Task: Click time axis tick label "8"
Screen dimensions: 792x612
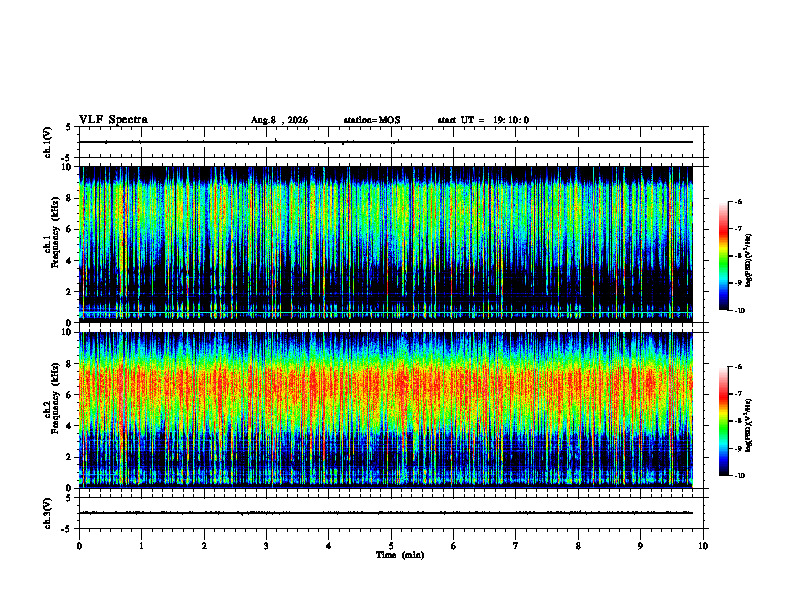Action: 578,546
